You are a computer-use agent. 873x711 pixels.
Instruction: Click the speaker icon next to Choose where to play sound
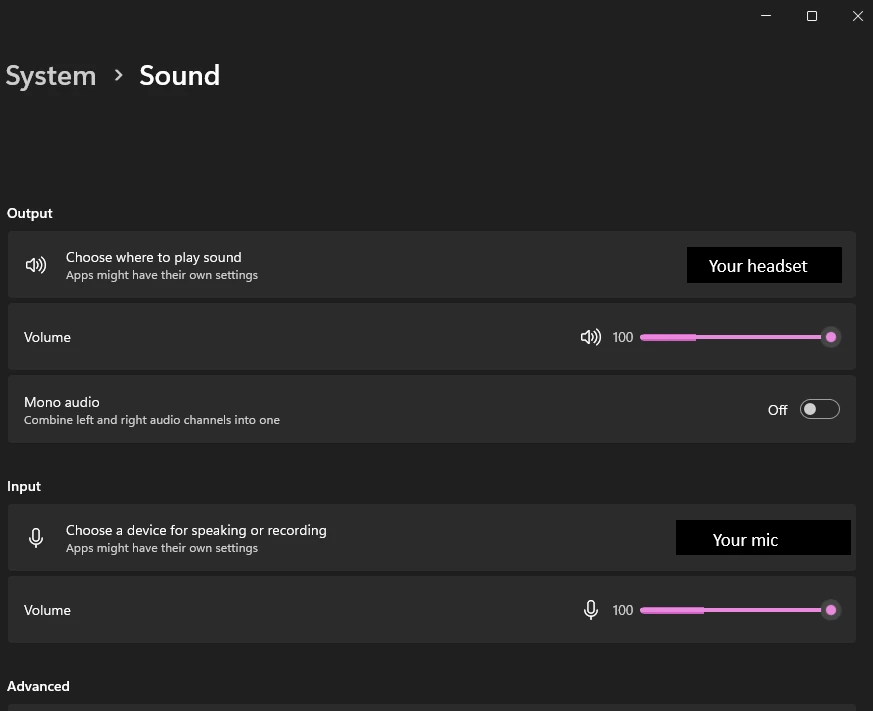coord(36,265)
